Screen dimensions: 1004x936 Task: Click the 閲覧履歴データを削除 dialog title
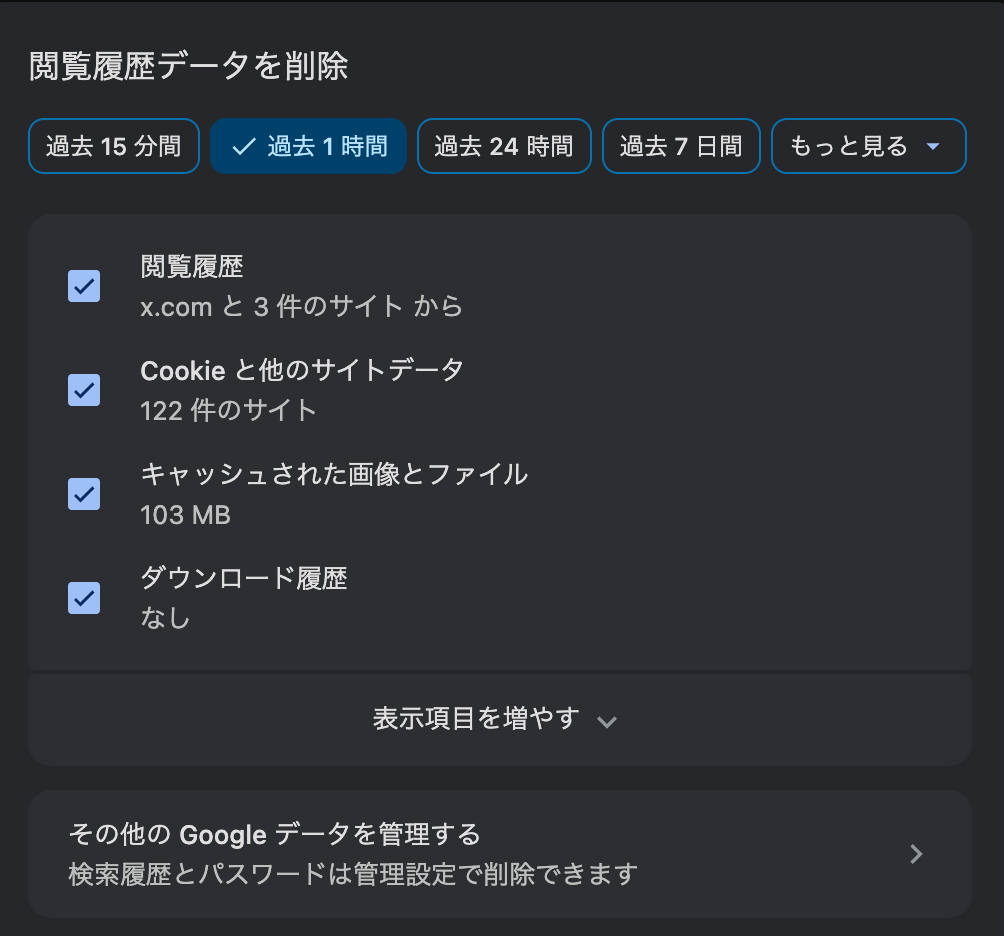click(188, 66)
